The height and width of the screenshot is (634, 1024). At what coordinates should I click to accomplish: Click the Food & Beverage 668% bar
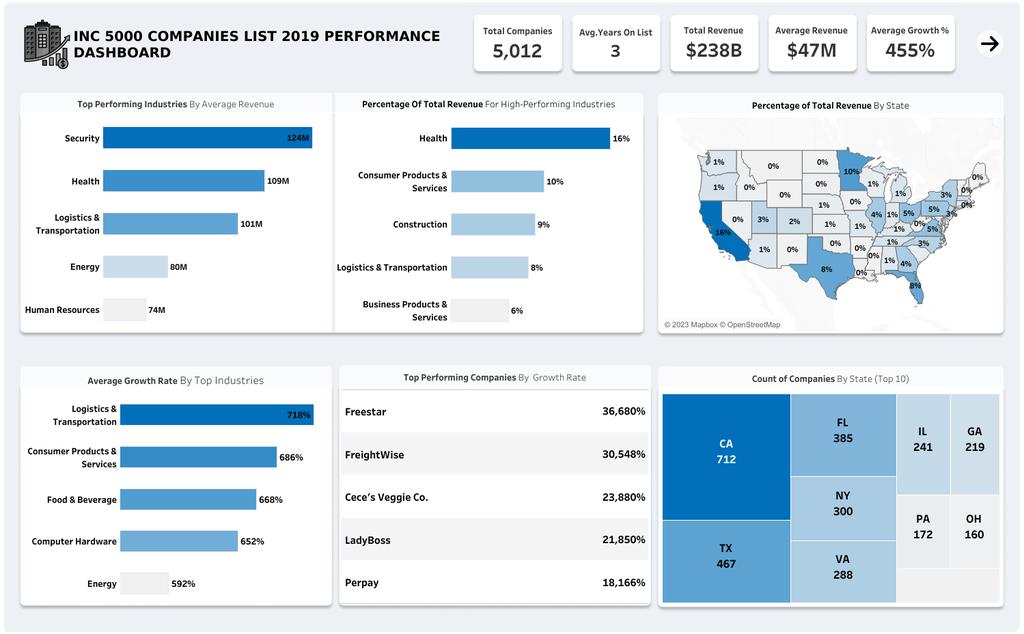coord(188,499)
